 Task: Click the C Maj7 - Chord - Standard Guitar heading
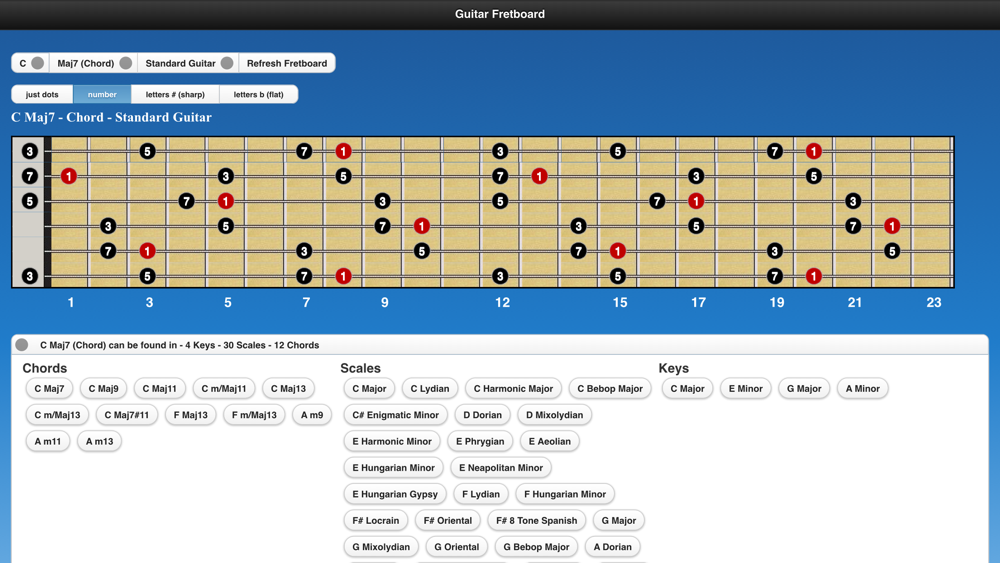coord(112,117)
